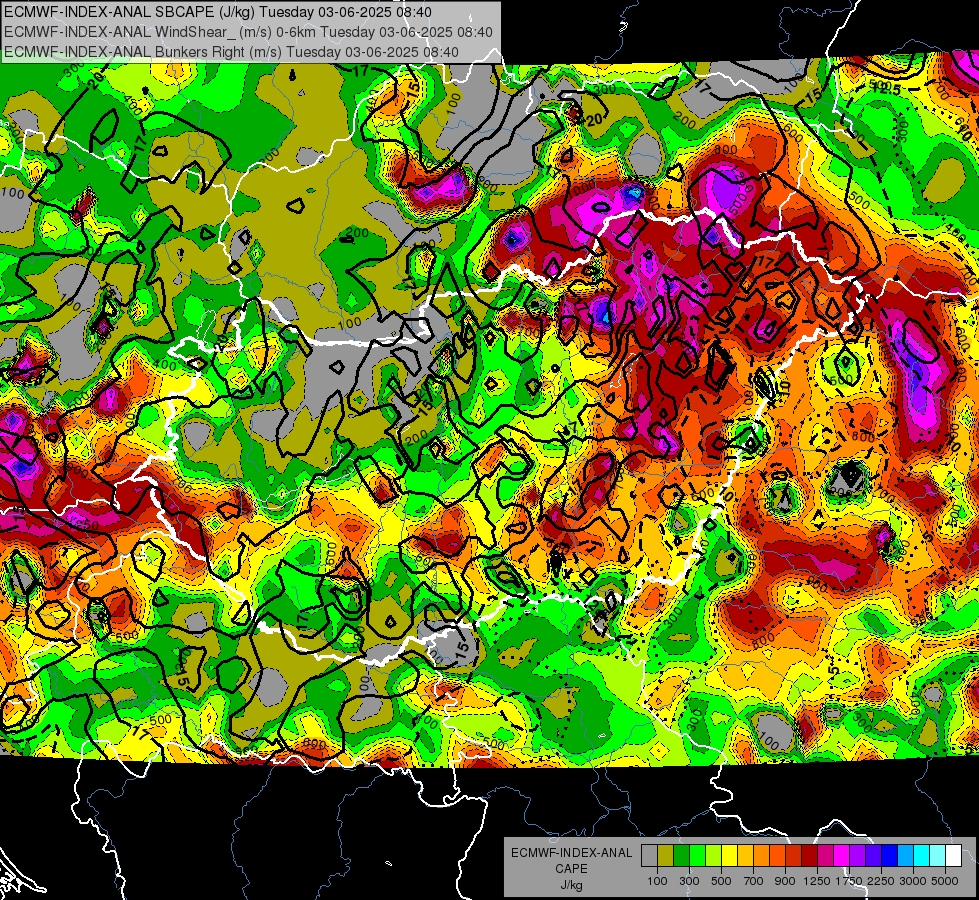Click the 300 legend value
Screen dimensions: 979x900
[x=689, y=881]
